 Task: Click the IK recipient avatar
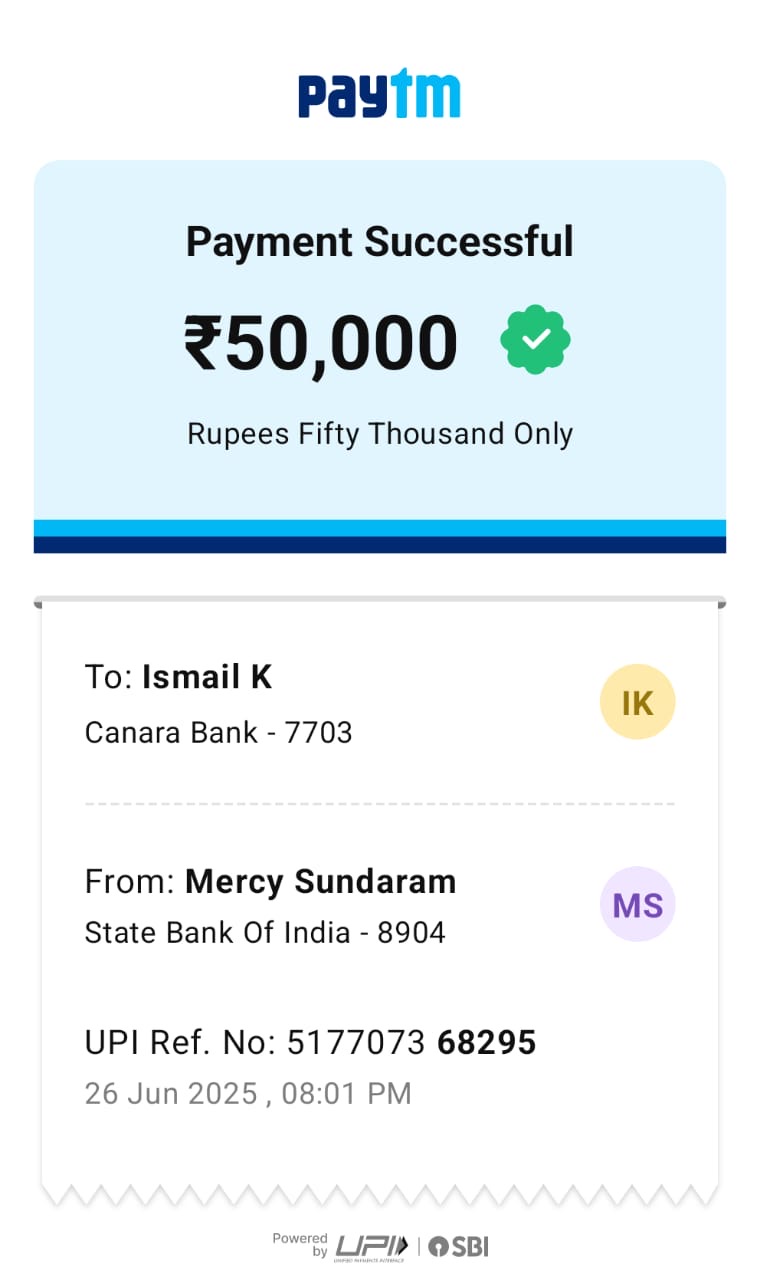637,702
